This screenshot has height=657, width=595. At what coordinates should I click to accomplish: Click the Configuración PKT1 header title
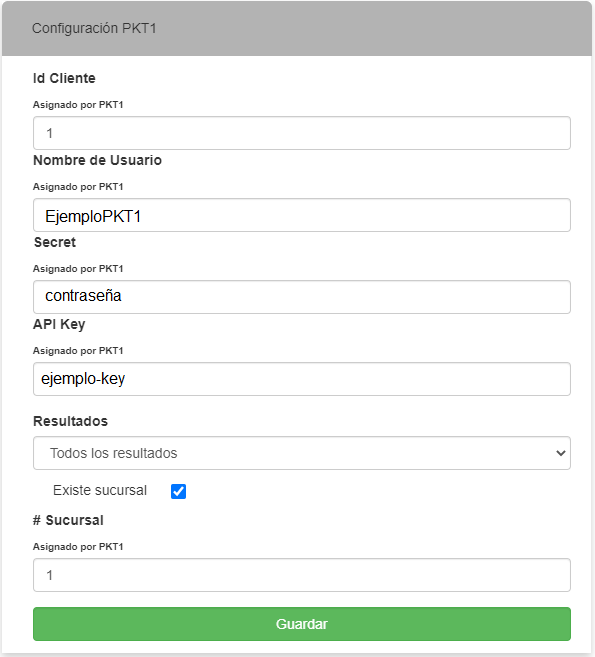pyautogui.click(x=94, y=28)
